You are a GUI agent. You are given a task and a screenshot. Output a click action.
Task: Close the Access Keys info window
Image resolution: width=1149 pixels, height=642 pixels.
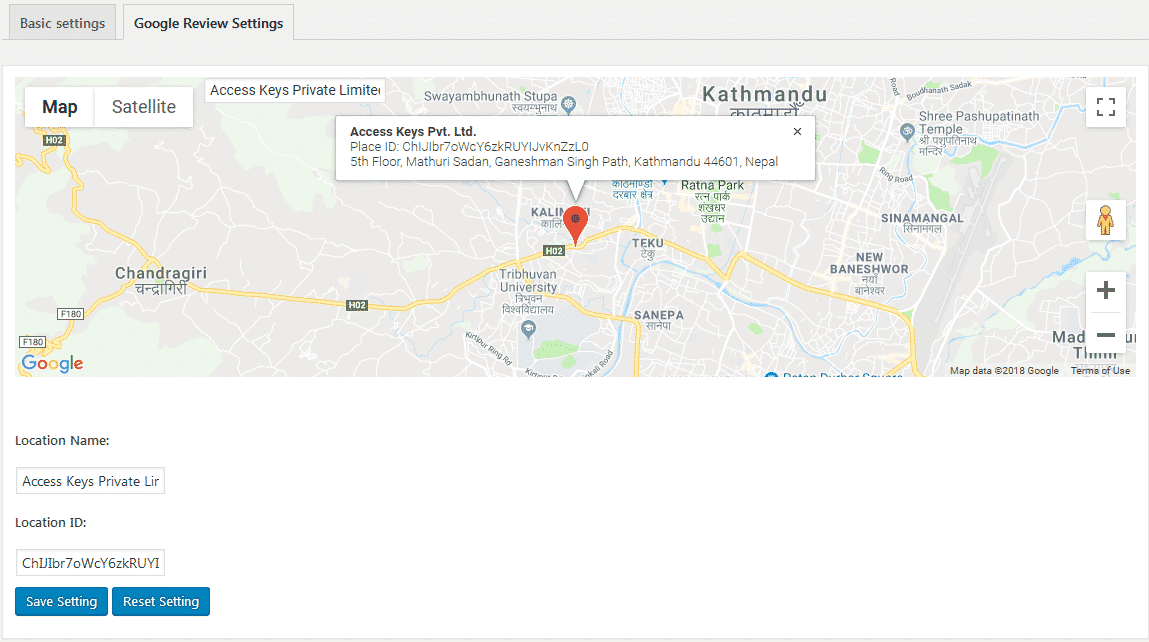point(797,131)
